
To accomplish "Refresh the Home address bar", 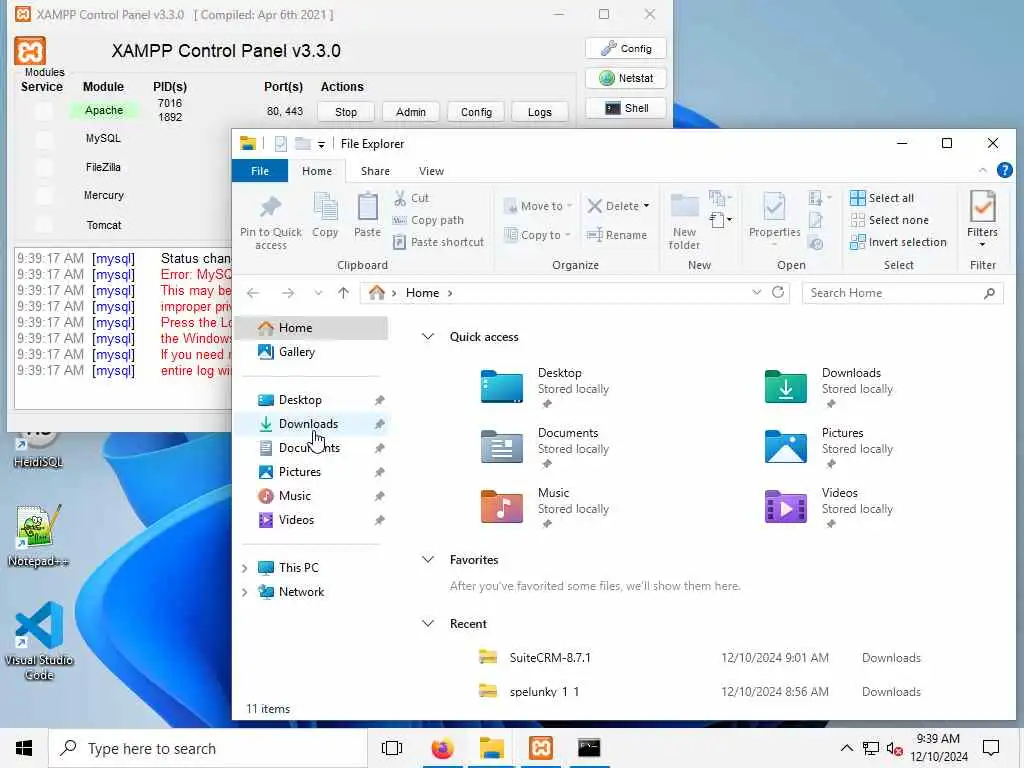I will 778,293.
